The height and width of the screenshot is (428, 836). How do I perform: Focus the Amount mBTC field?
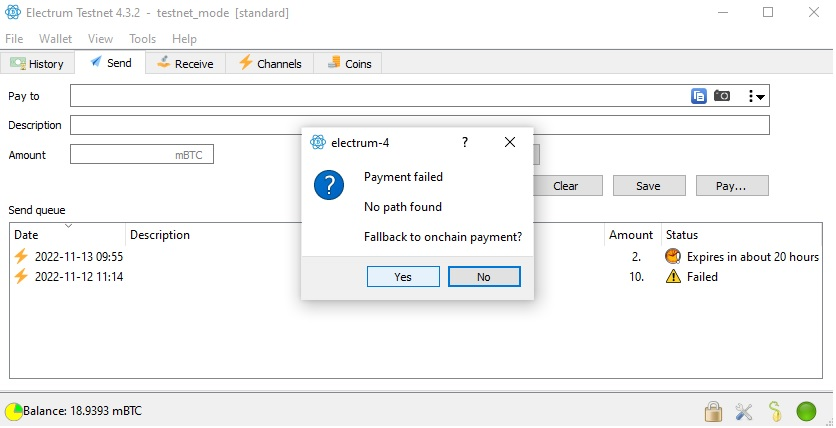coord(142,155)
